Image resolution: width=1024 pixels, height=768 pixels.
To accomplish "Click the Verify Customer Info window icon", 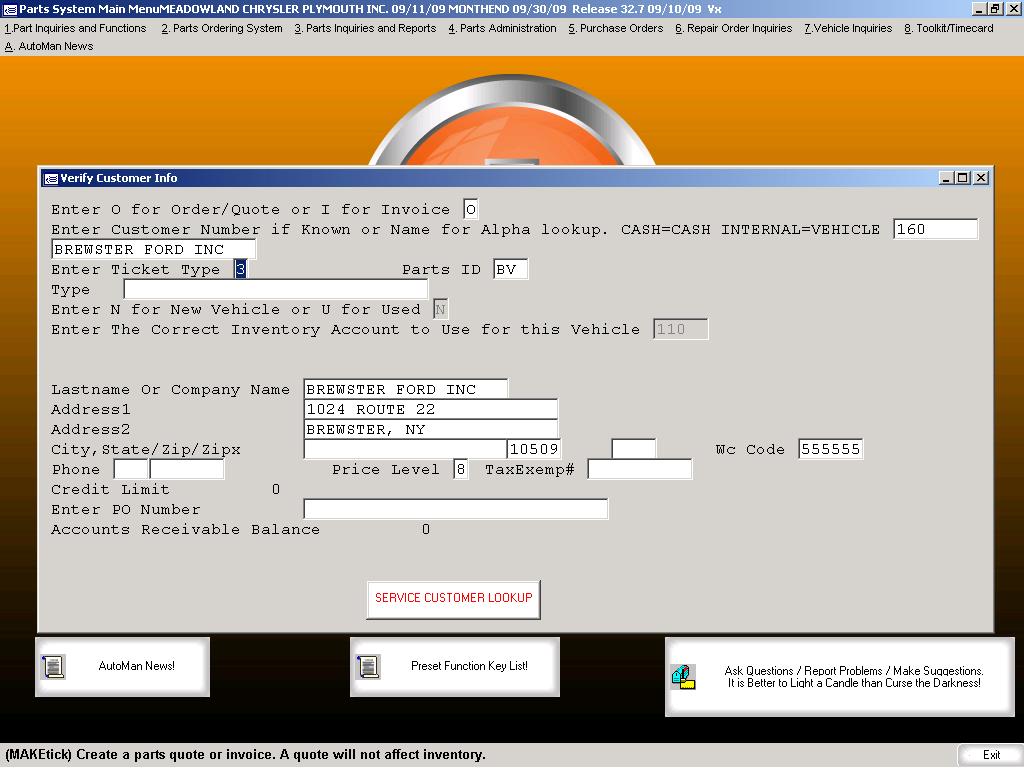I will tap(50, 178).
